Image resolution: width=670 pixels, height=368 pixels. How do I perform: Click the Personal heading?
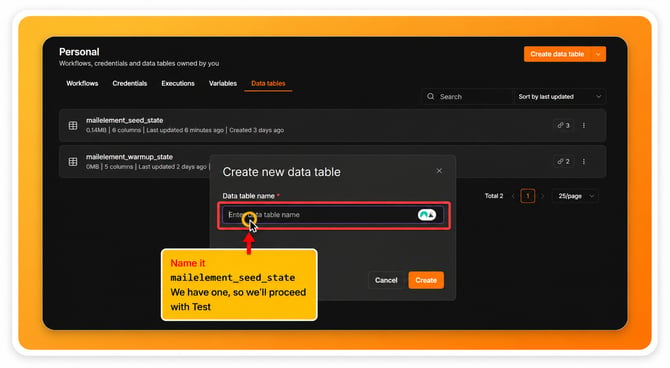[79, 52]
